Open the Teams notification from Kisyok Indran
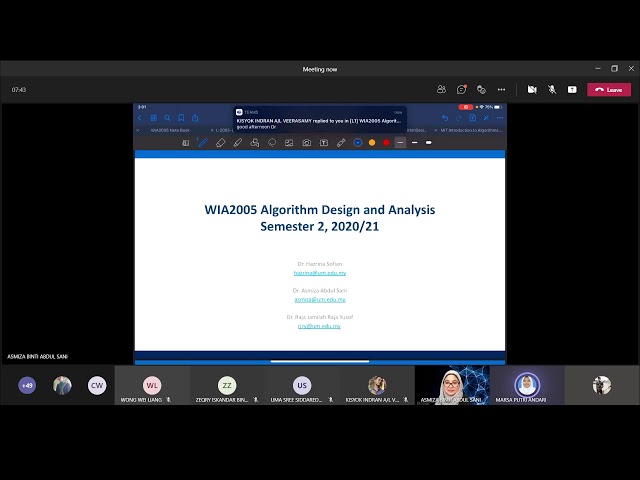Screen dimensions: 640x480 320,119
